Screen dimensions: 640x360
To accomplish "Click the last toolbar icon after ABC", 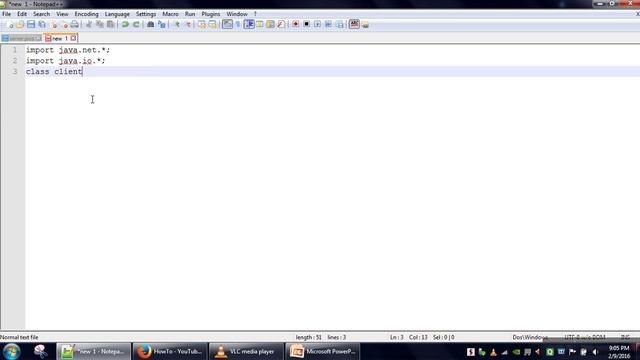I will (x=365, y=24).
